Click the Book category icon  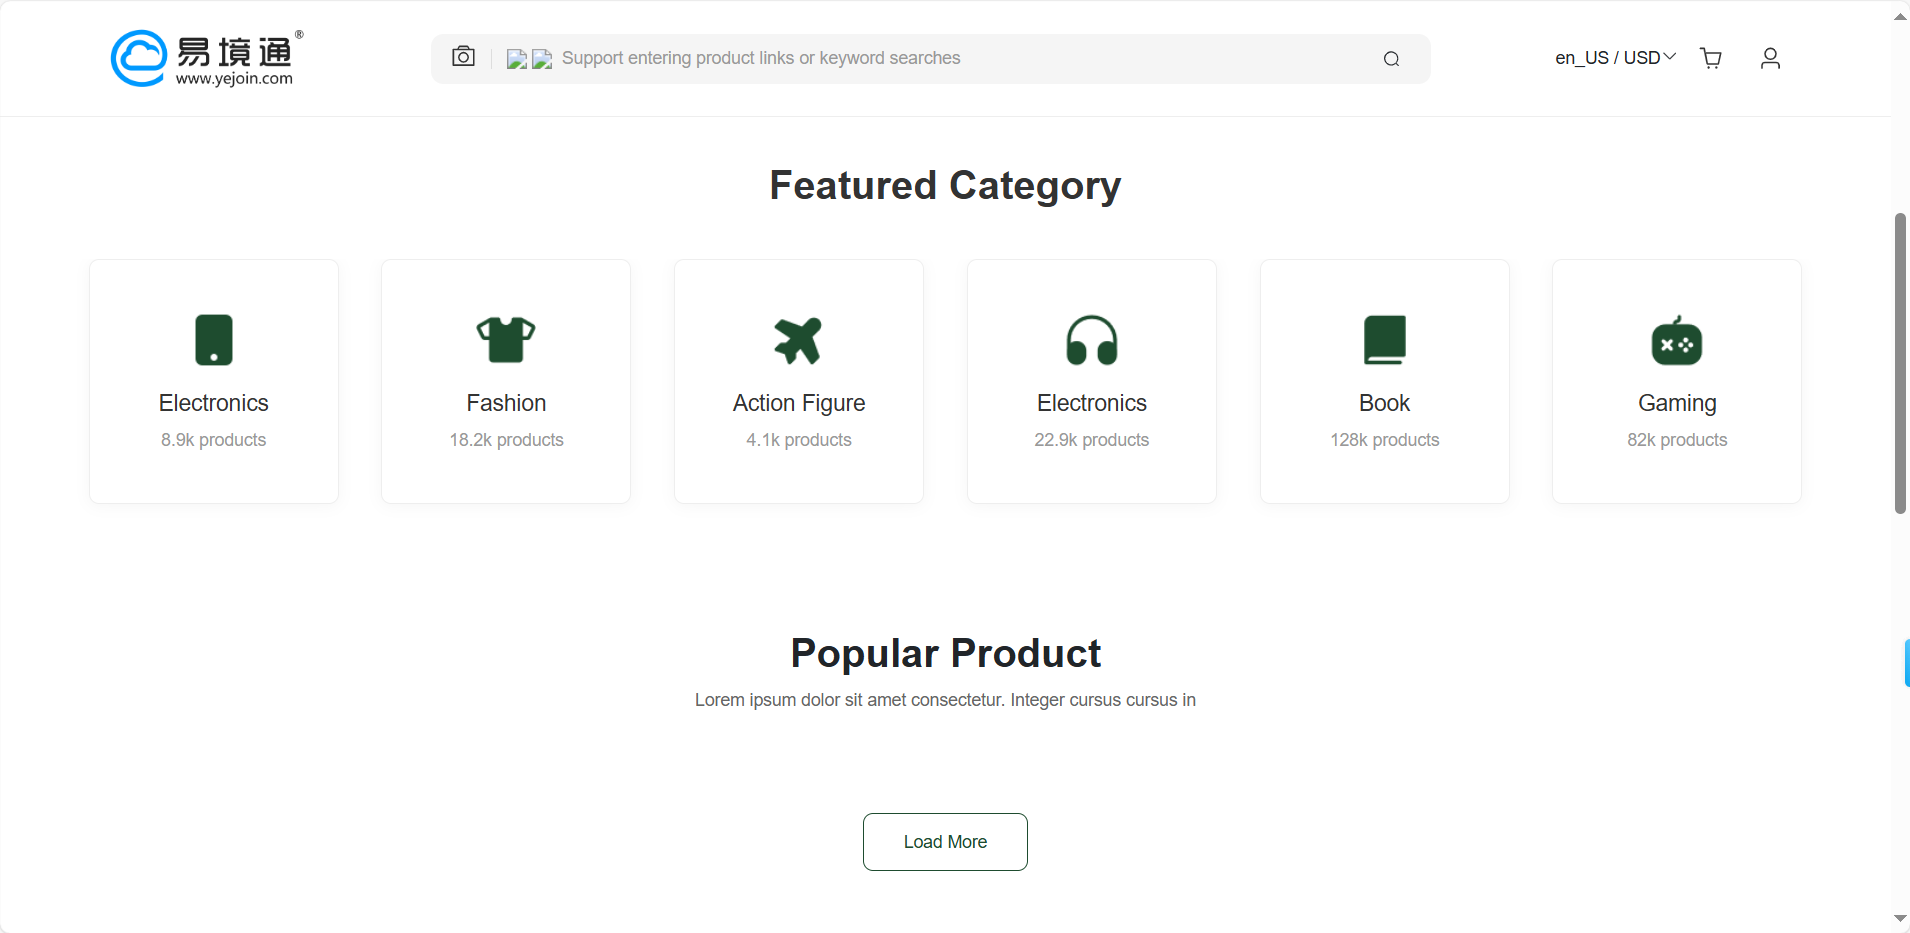[x=1384, y=340]
